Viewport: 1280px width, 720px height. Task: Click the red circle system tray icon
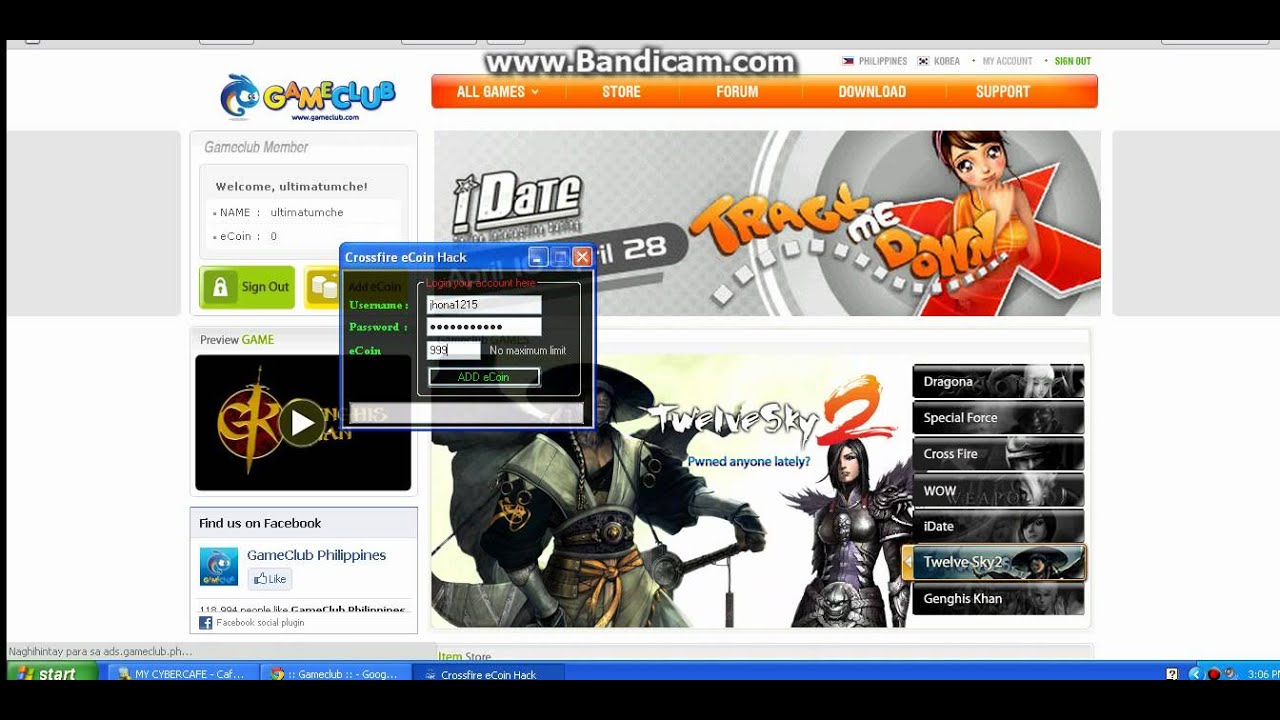pyautogui.click(x=1213, y=674)
